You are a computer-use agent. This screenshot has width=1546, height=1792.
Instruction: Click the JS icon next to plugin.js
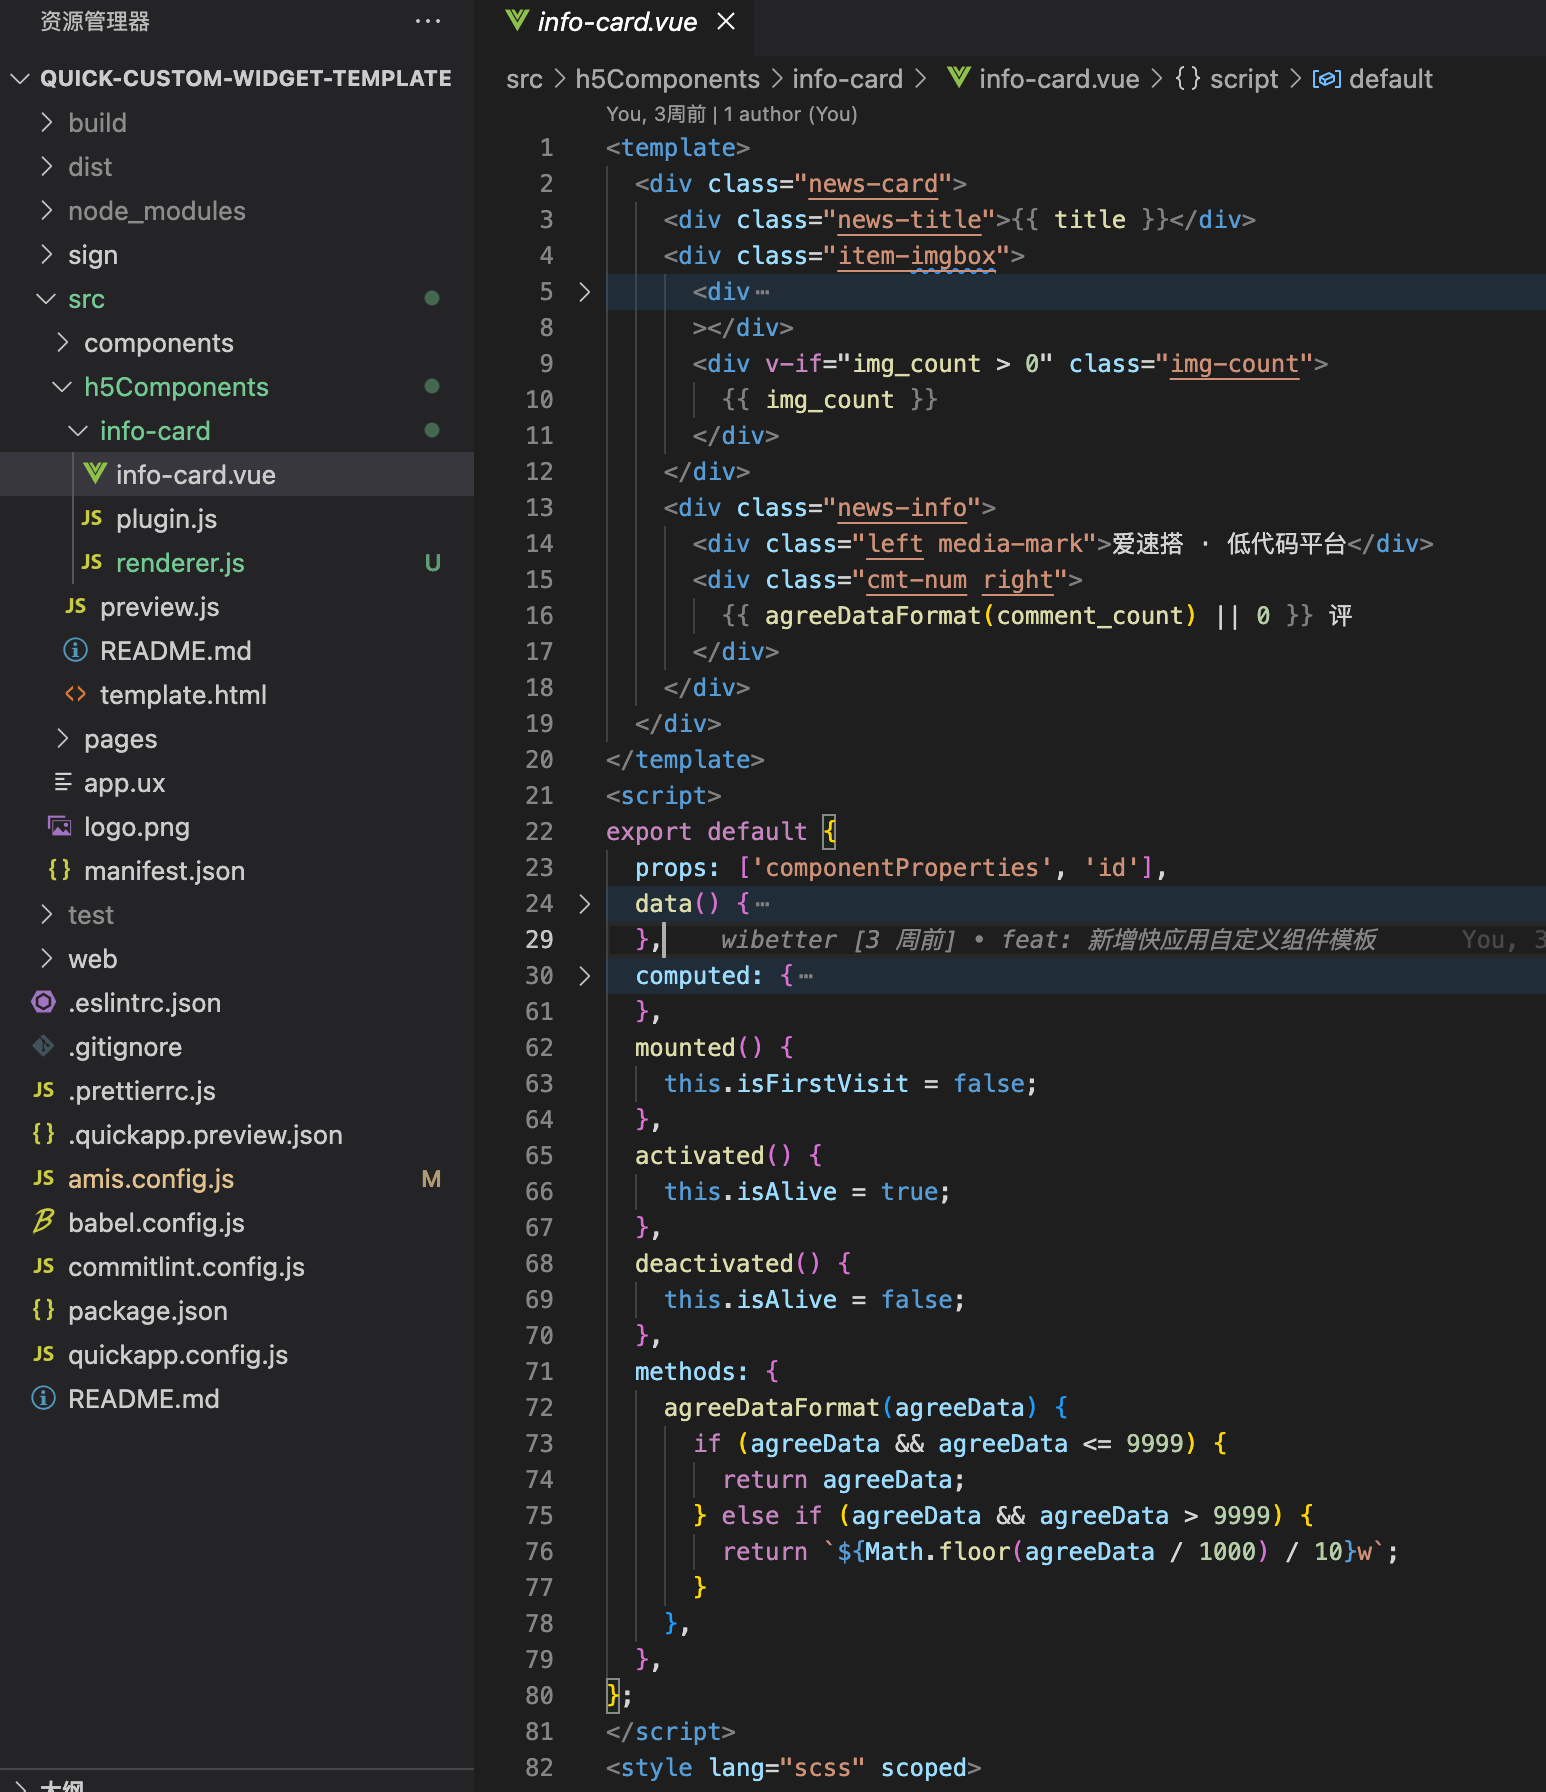coord(92,518)
